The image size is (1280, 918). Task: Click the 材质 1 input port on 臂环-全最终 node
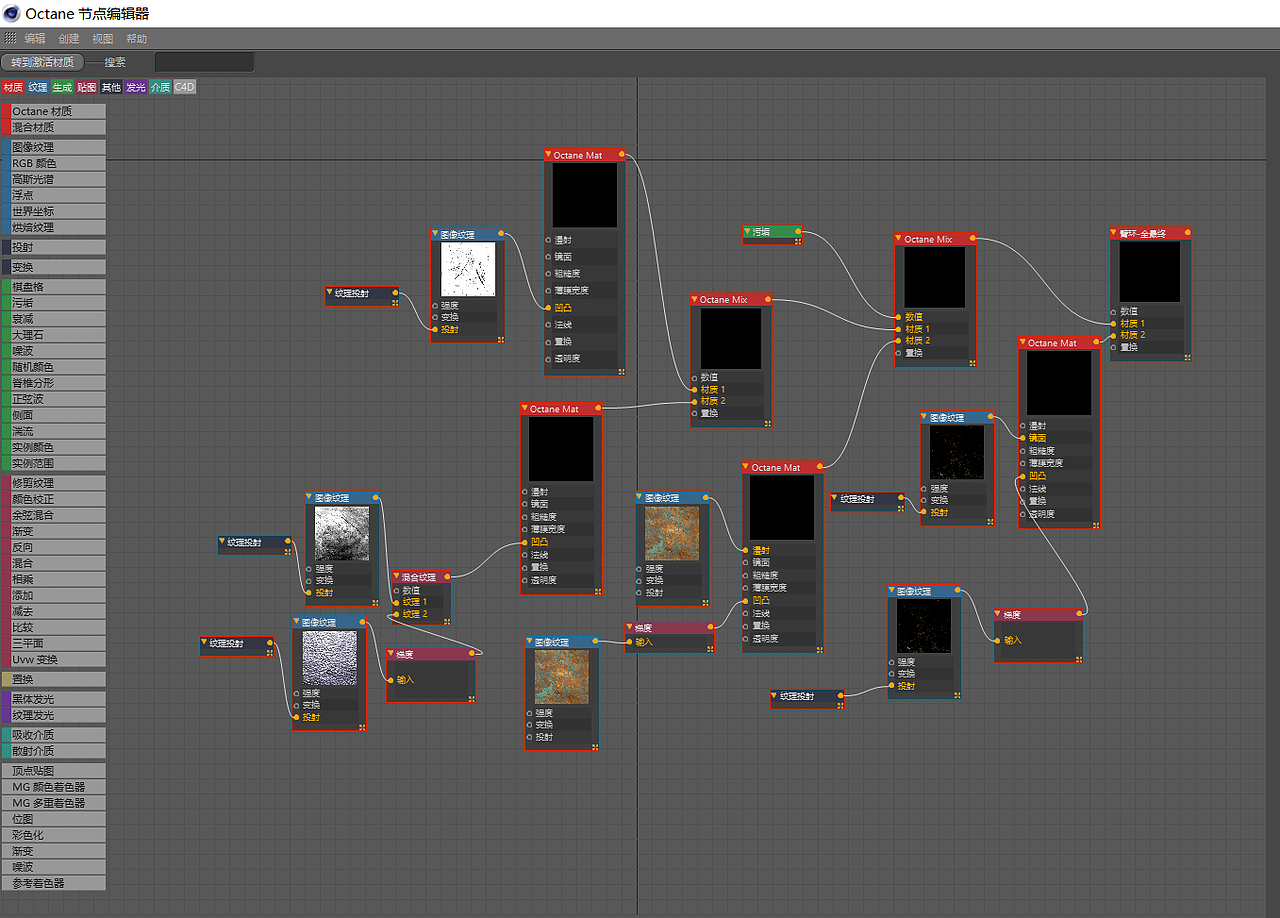(x=1113, y=323)
